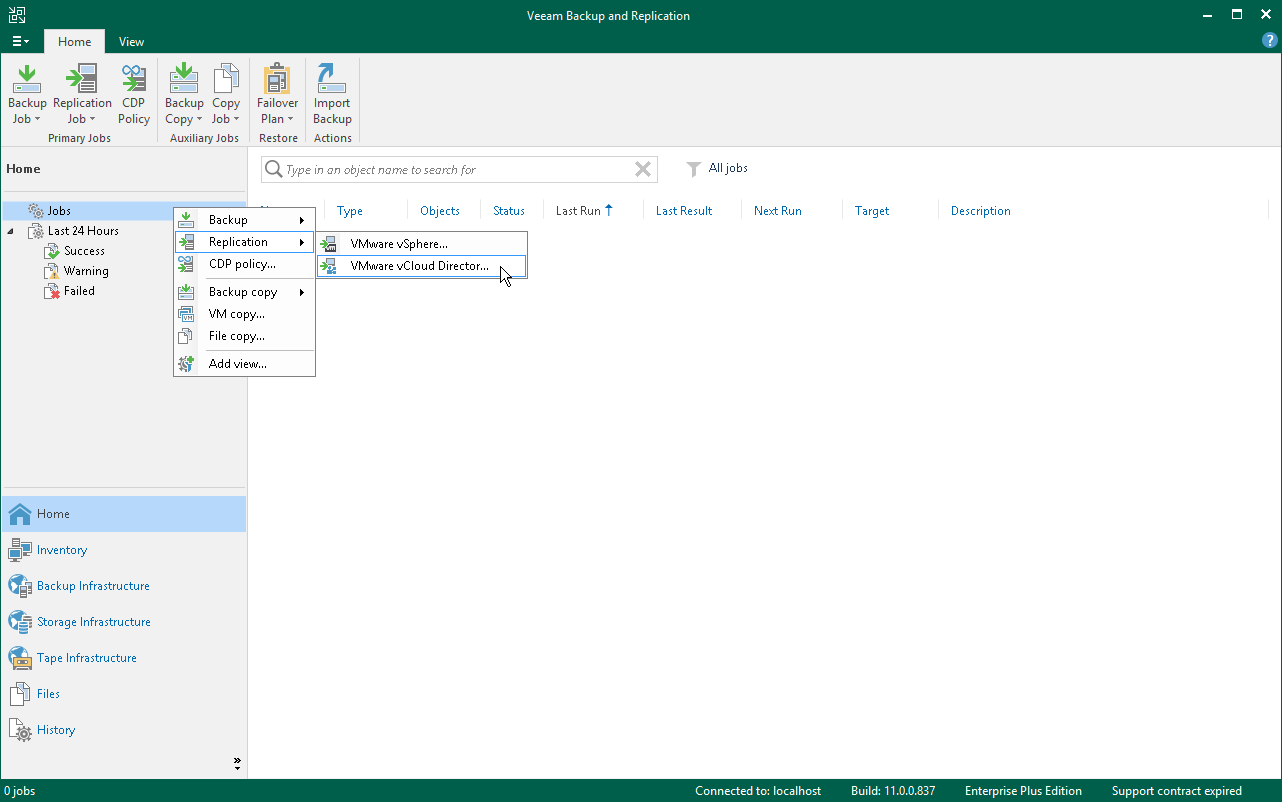Viewport: 1282px width, 802px height.
Task: Select VMware vSphere replication option
Action: (x=422, y=244)
